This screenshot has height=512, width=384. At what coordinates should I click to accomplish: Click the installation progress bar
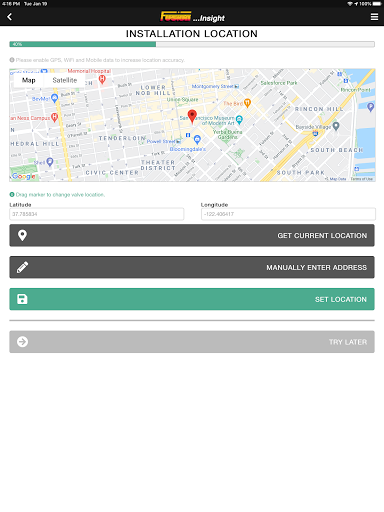click(192, 44)
